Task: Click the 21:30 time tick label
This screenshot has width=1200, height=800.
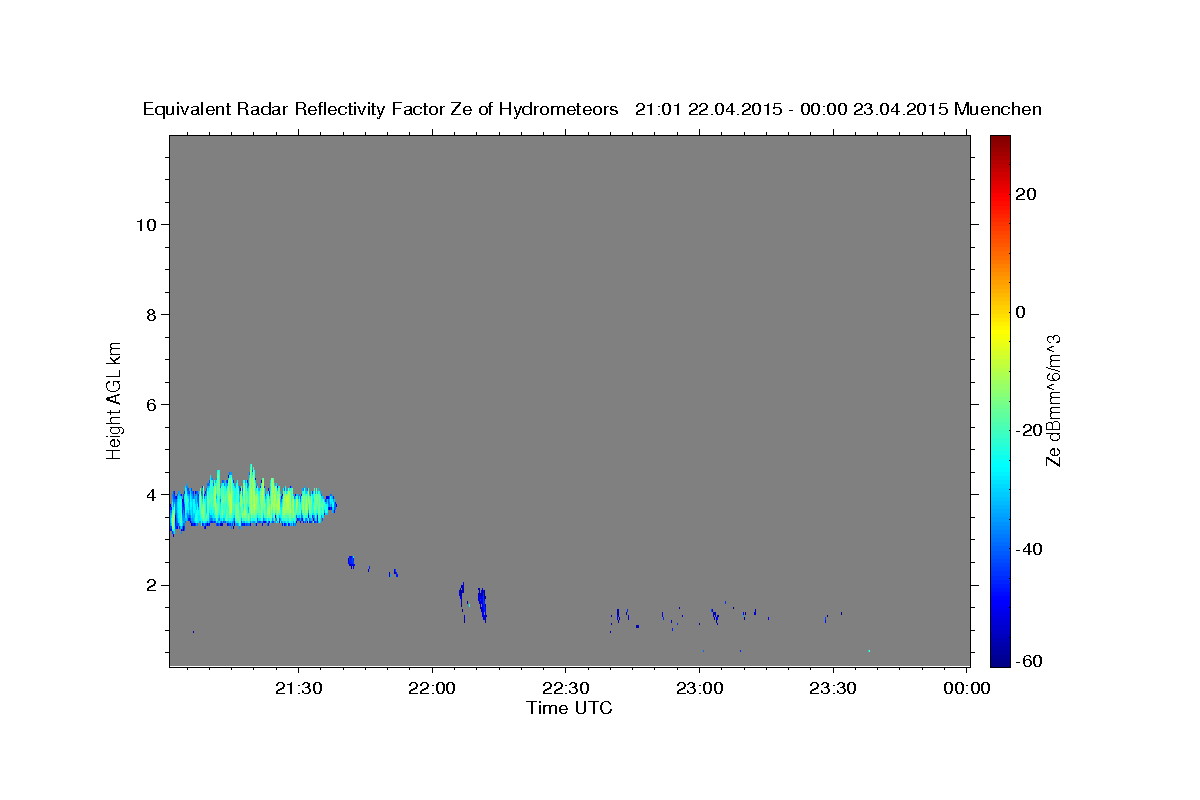Action: coord(298,689)
